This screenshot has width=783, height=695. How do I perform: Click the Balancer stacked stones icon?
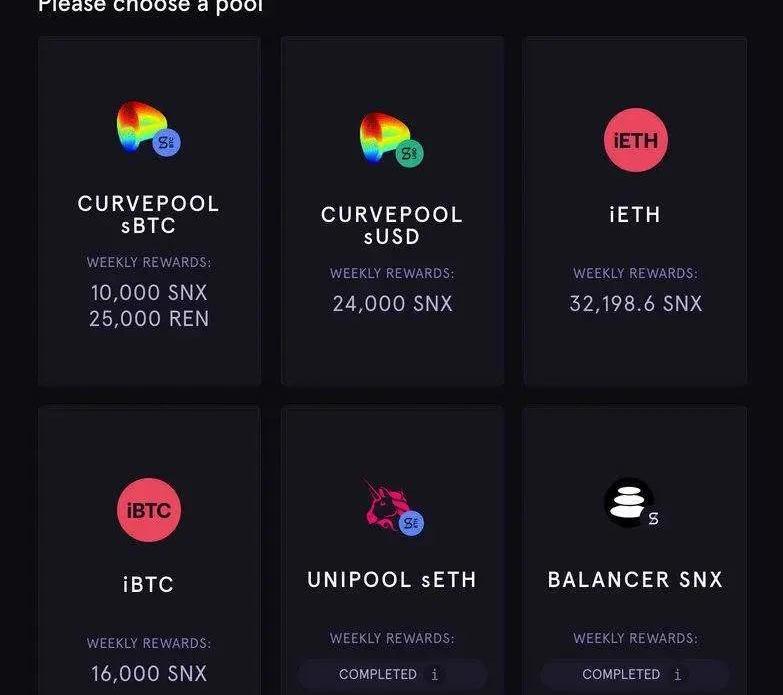point(629,502)
